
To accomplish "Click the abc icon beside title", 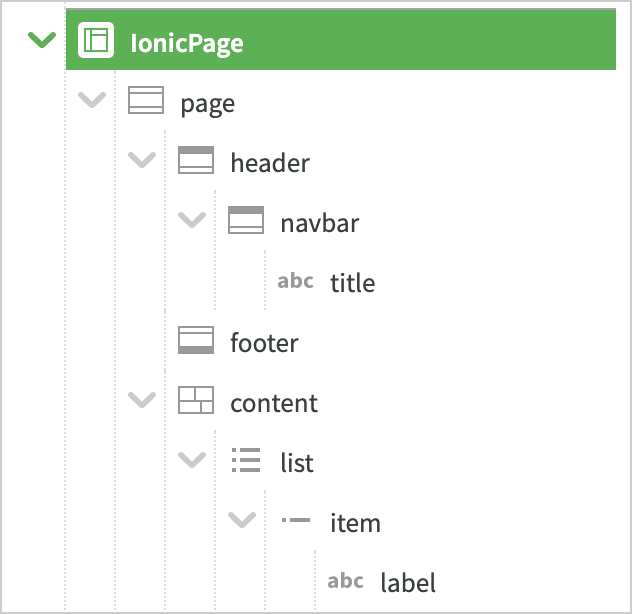I will (x=296, y=282).
